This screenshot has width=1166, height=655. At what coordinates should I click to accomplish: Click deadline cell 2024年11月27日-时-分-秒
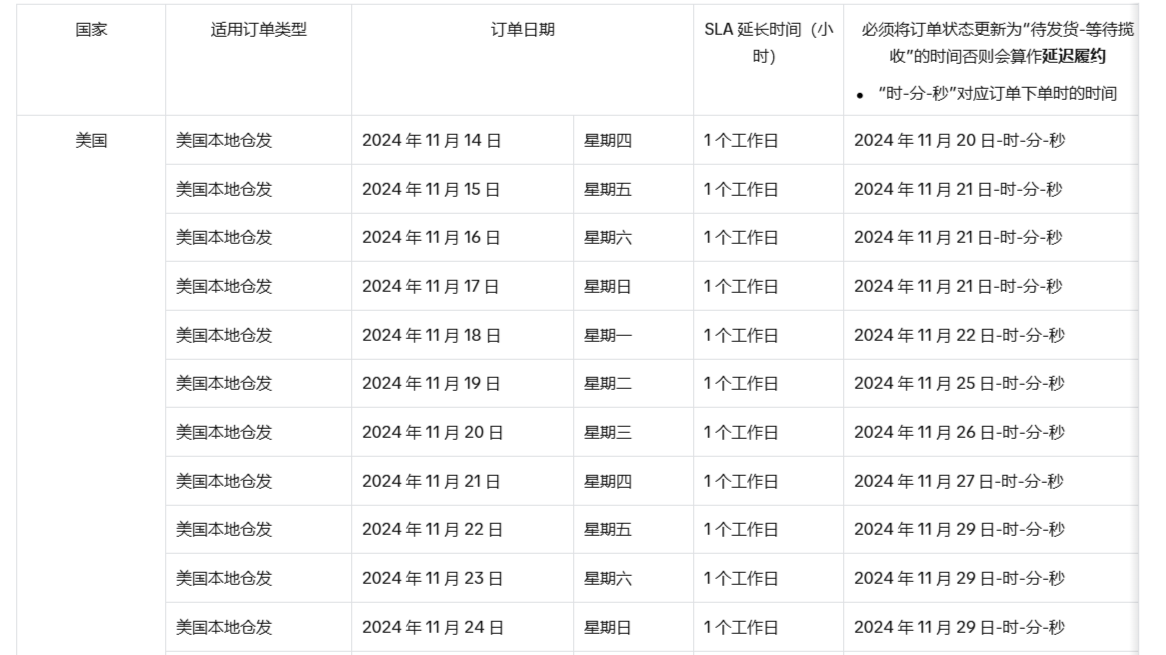(959, 481)
